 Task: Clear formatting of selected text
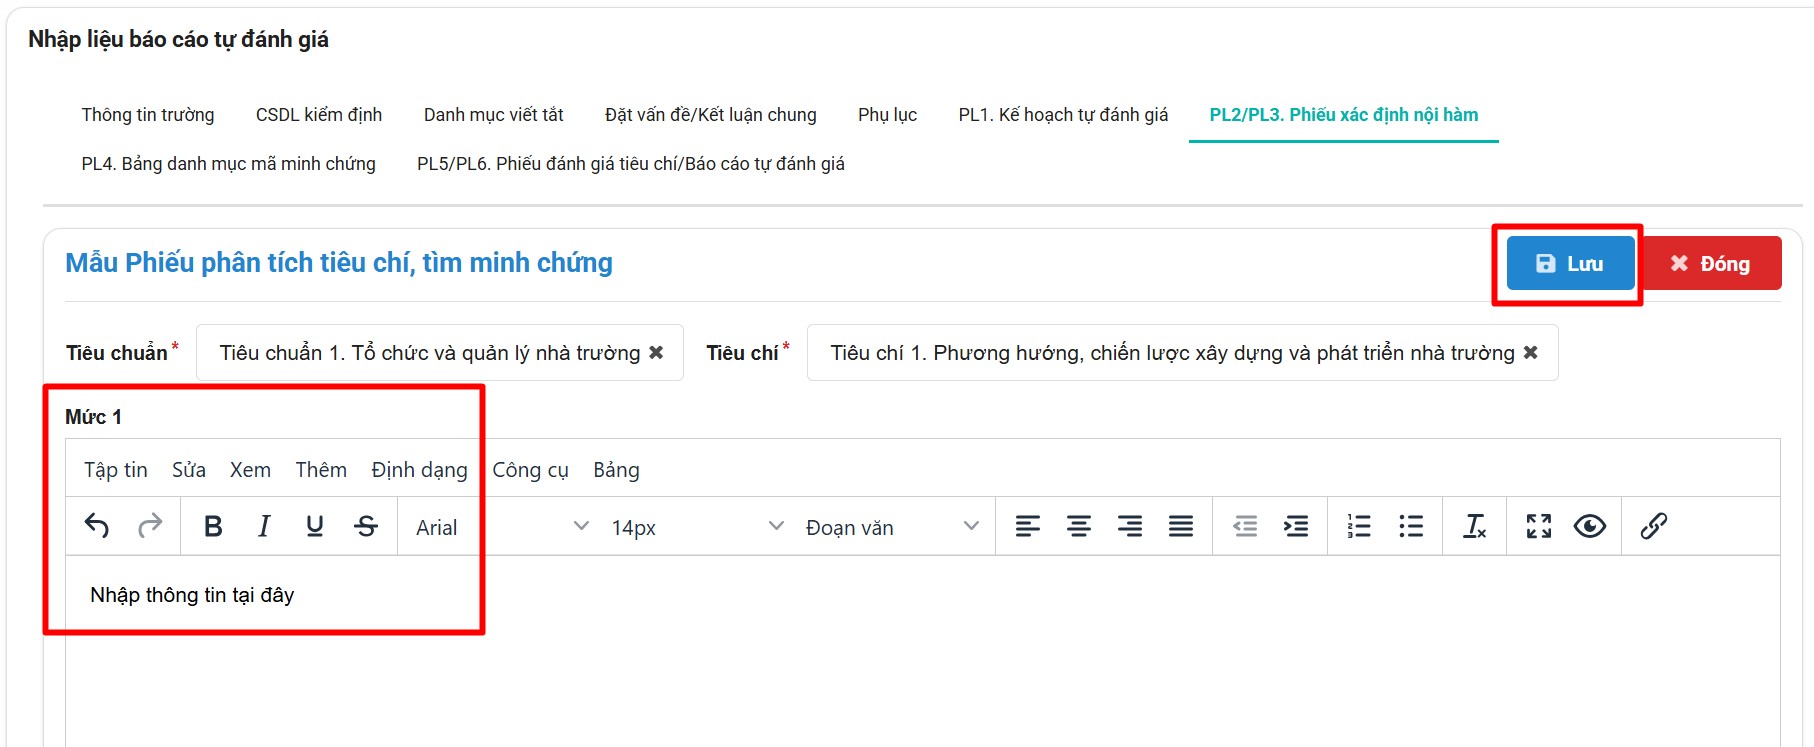(1475, 526)
